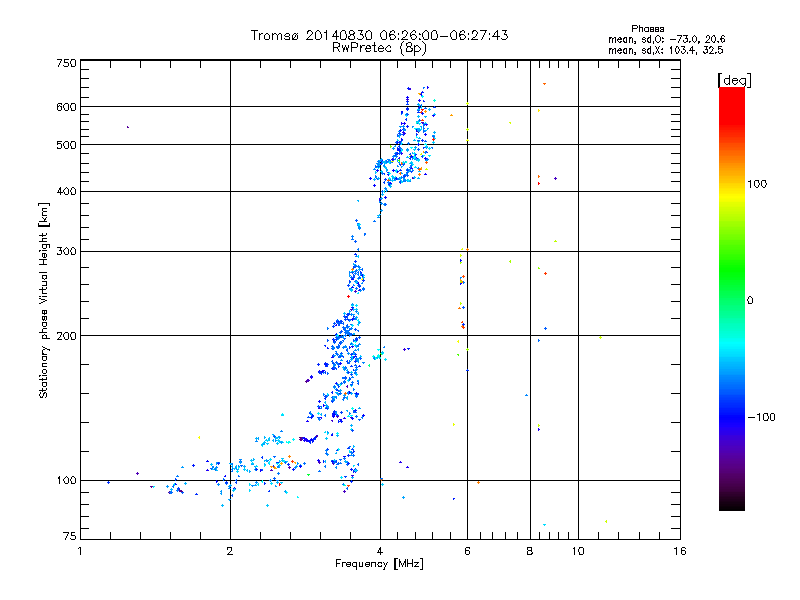Click the x-axis tick label '8'
This screenshot has height=600, width=800.
[x=530, y=552]
